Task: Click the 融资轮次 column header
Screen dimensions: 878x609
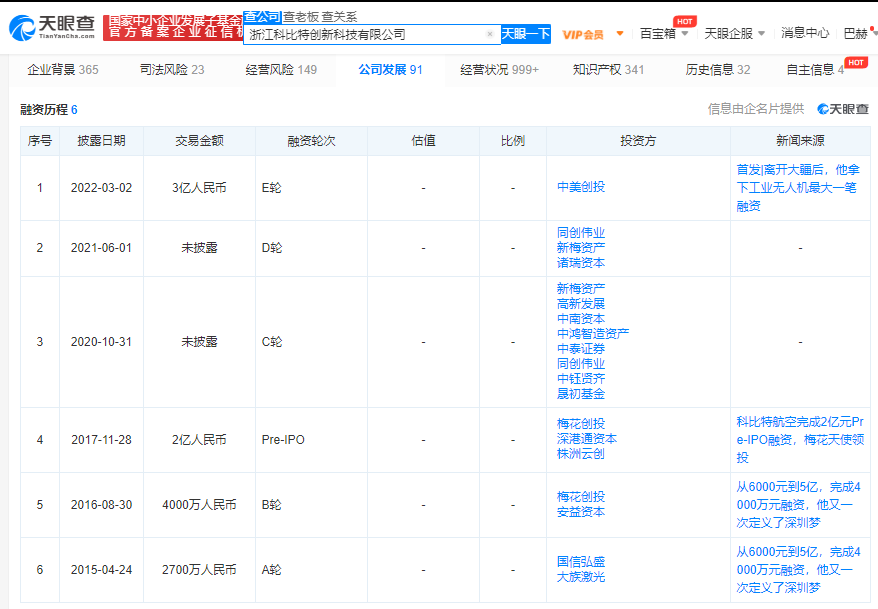Action: coord(311,140)
